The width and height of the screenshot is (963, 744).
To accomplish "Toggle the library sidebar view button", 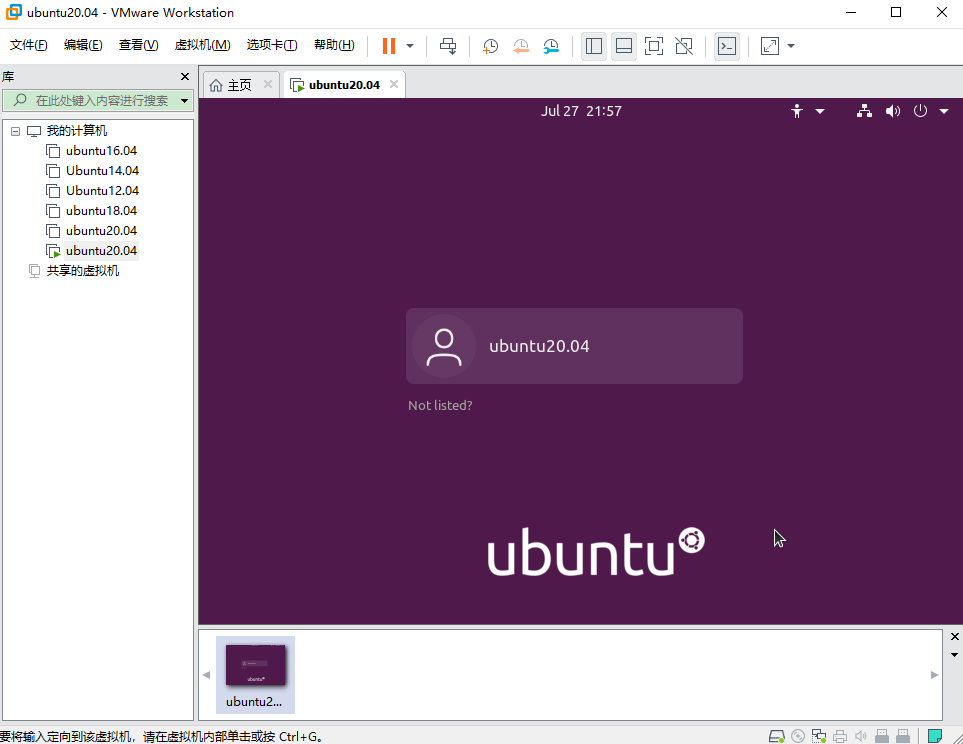I will tap(594, 46).
